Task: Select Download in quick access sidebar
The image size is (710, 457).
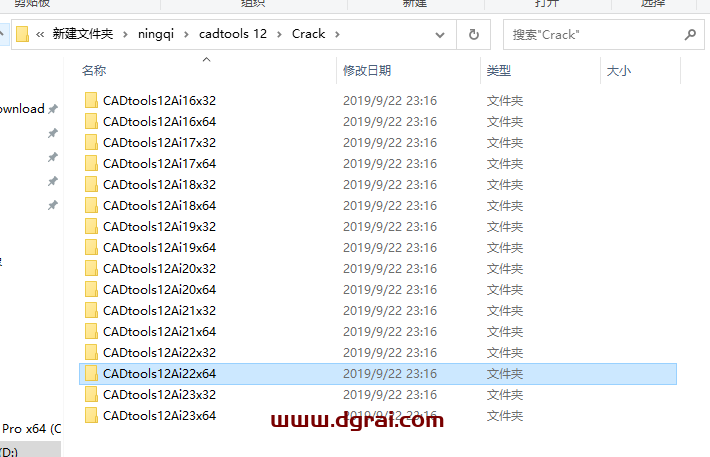Action: coord(22,109)
